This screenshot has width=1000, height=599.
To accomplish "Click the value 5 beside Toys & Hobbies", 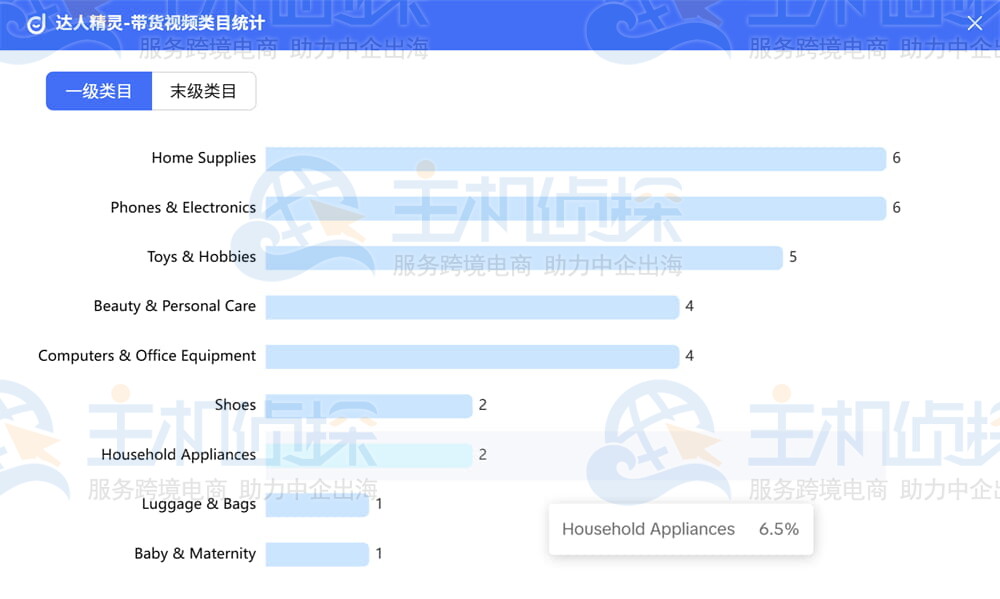I will pyautogui.click(x=793, y=257).
